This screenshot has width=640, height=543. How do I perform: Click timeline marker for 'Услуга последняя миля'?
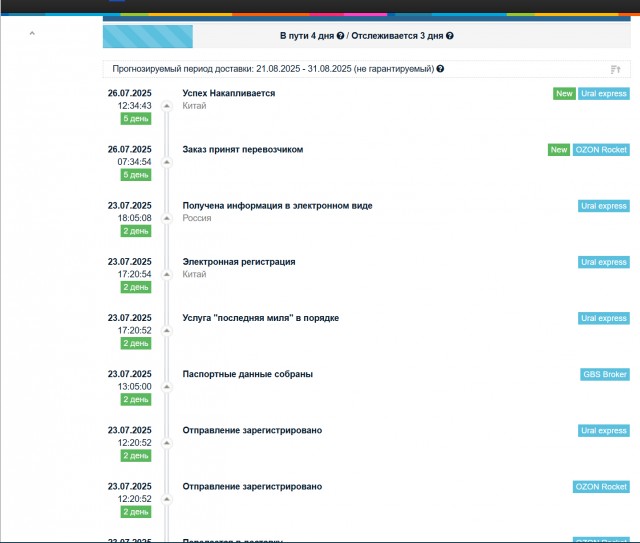[x=167, y=331]
